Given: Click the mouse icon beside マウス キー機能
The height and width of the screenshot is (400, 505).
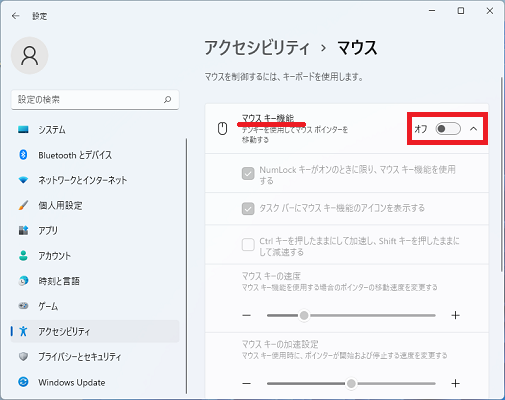Looking at the screenshot, I should tap(222, 129).
